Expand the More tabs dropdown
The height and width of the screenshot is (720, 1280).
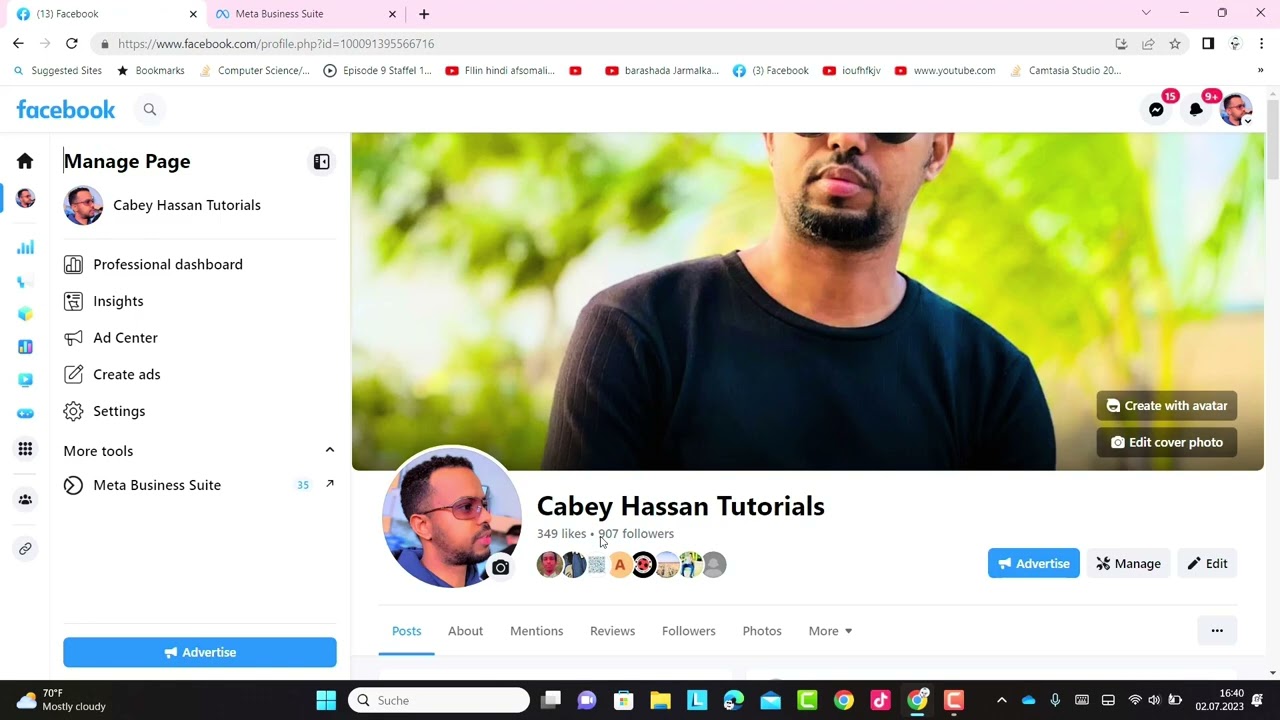[830, 631]
